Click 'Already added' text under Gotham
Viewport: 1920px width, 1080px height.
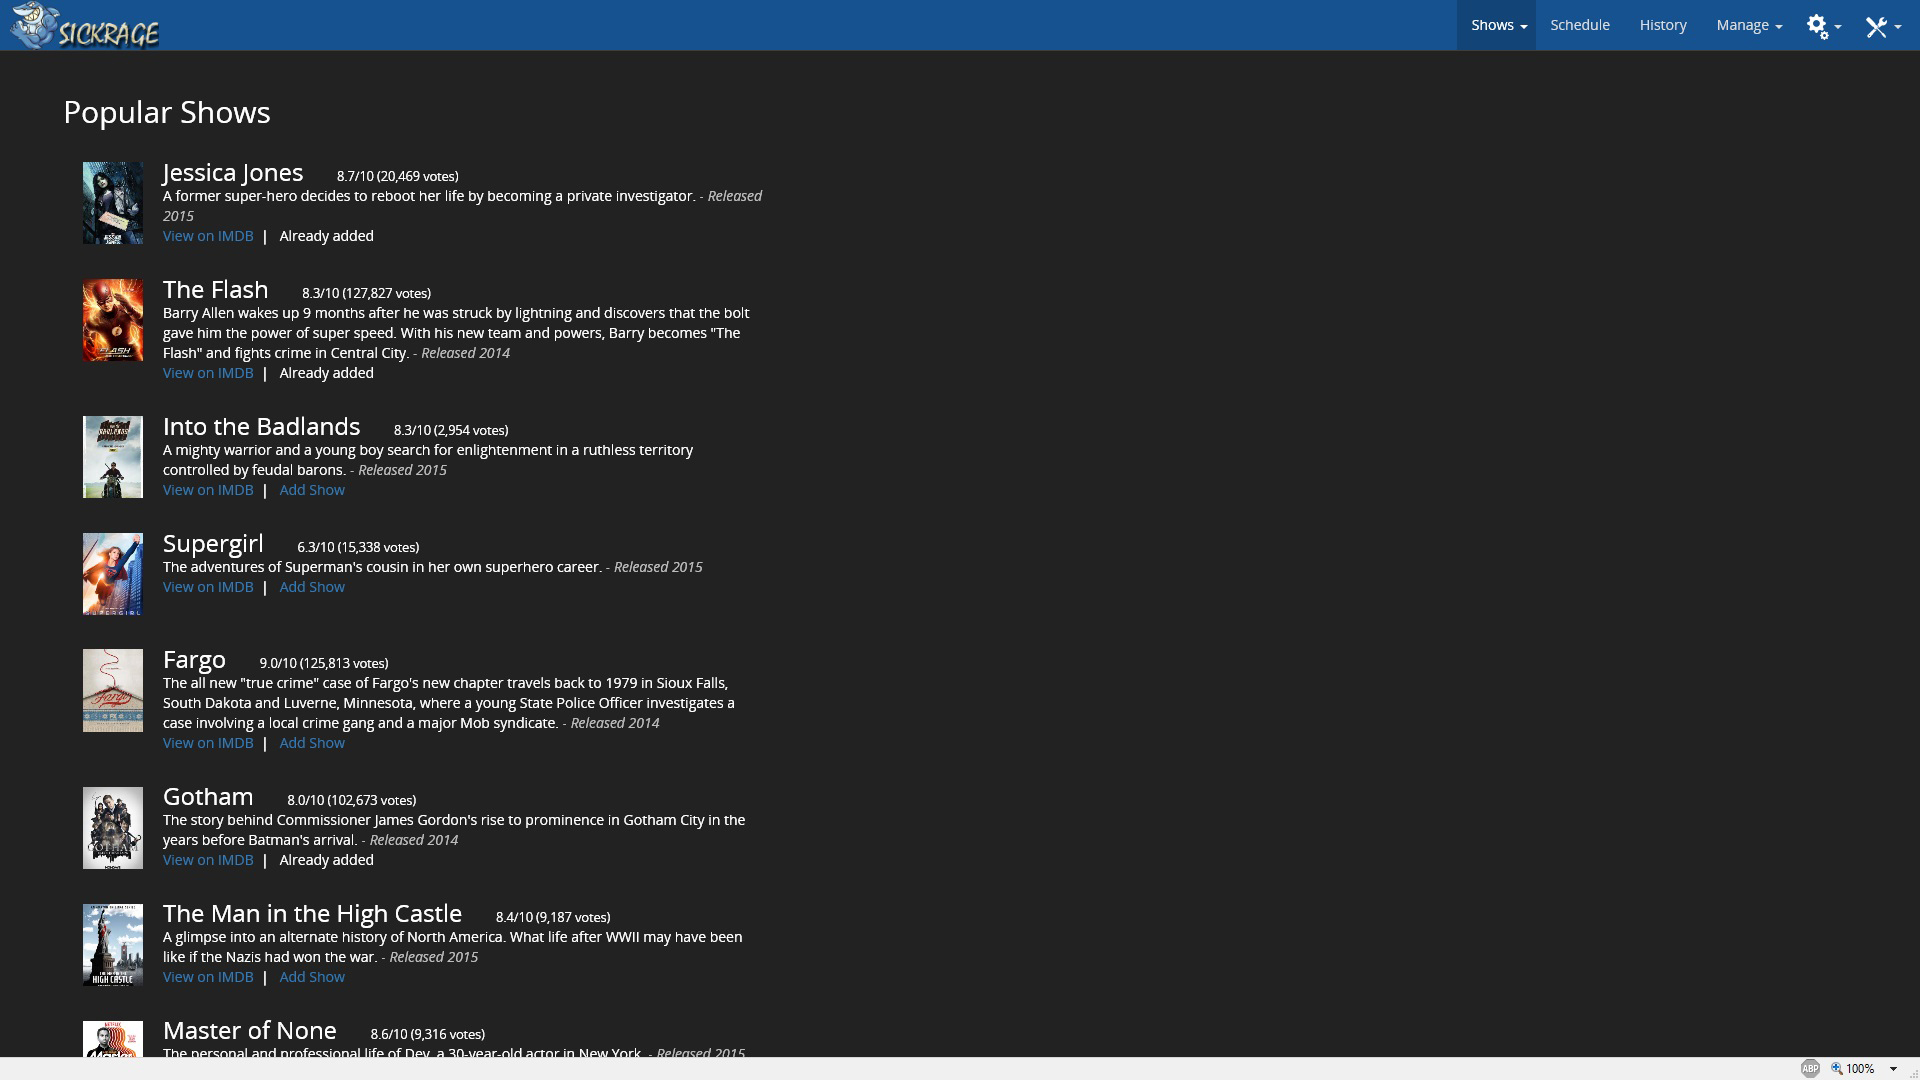(x=327, y=860)
